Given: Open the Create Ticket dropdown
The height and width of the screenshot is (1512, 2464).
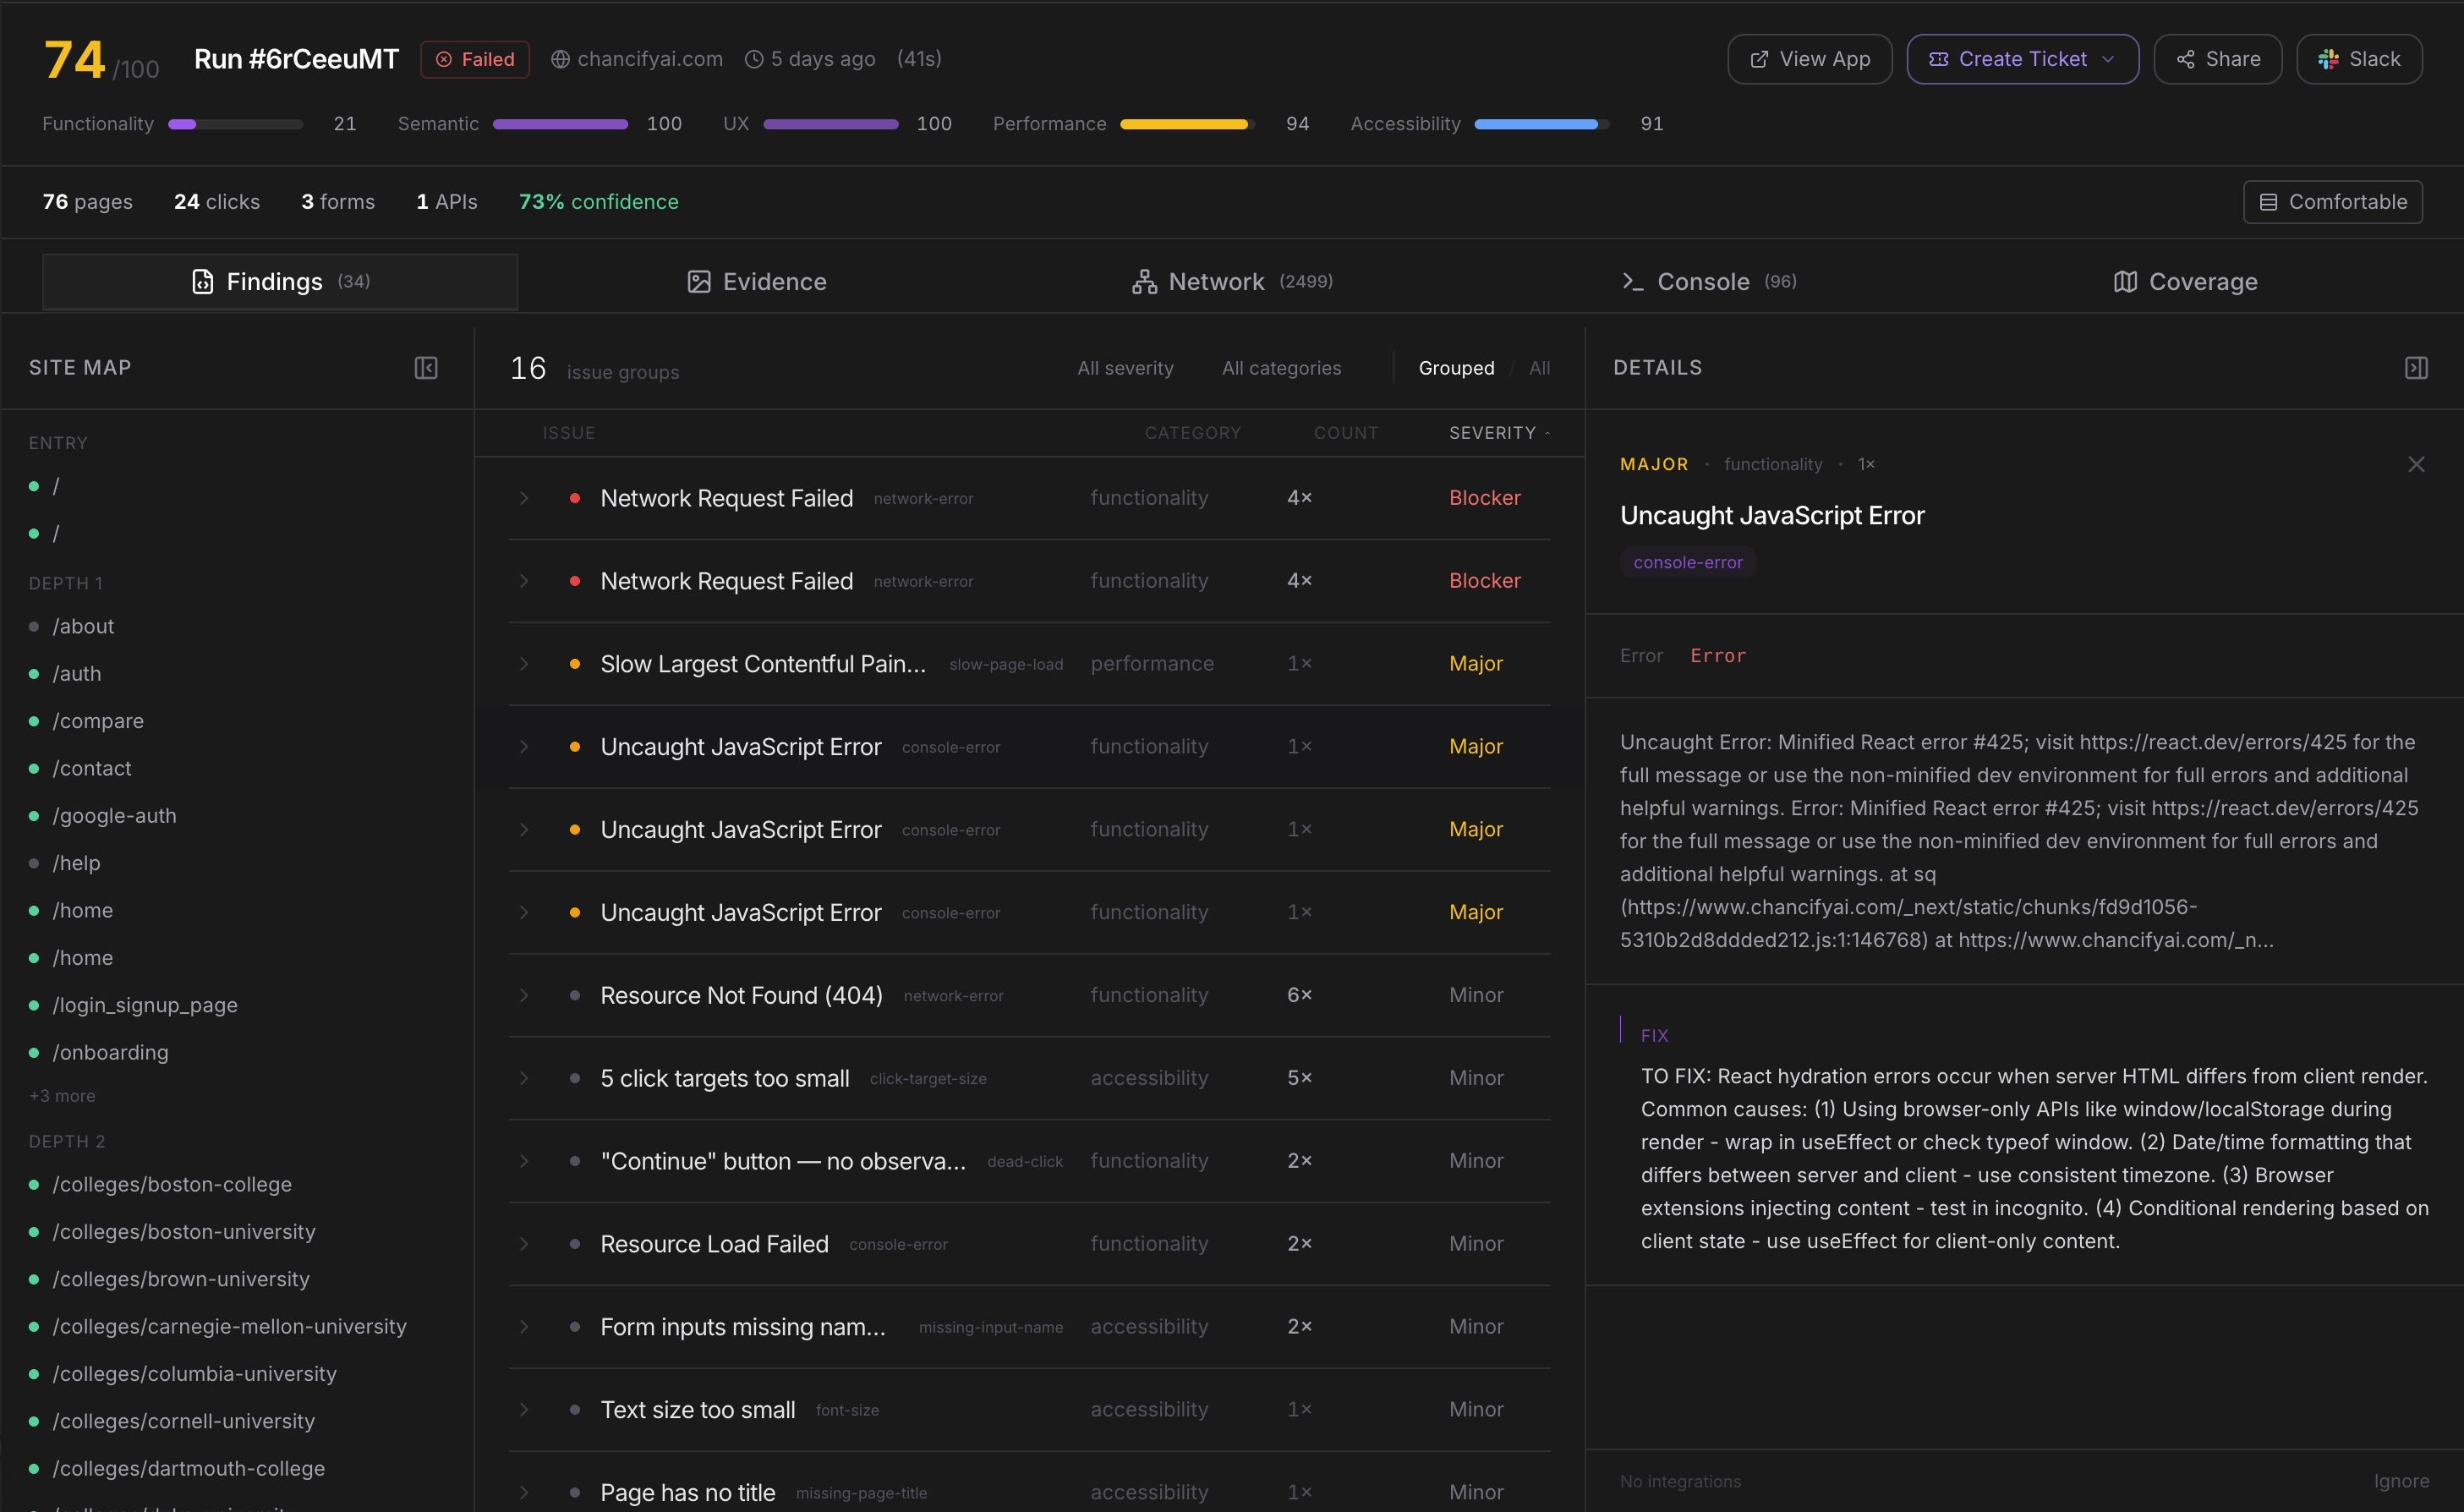Looking at the screenshot, I should (x=2021, y=59).
